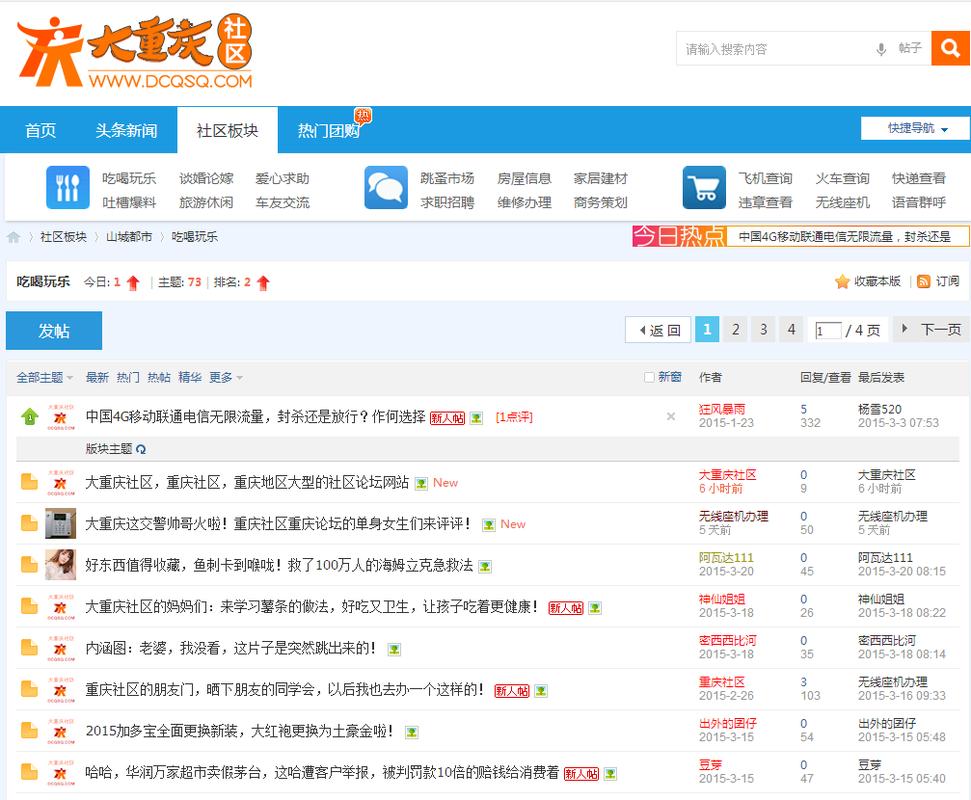Screen dimensions: 971x800
Task: Open the 今日热点 headline about 4G流量
Action: (845, 237)
